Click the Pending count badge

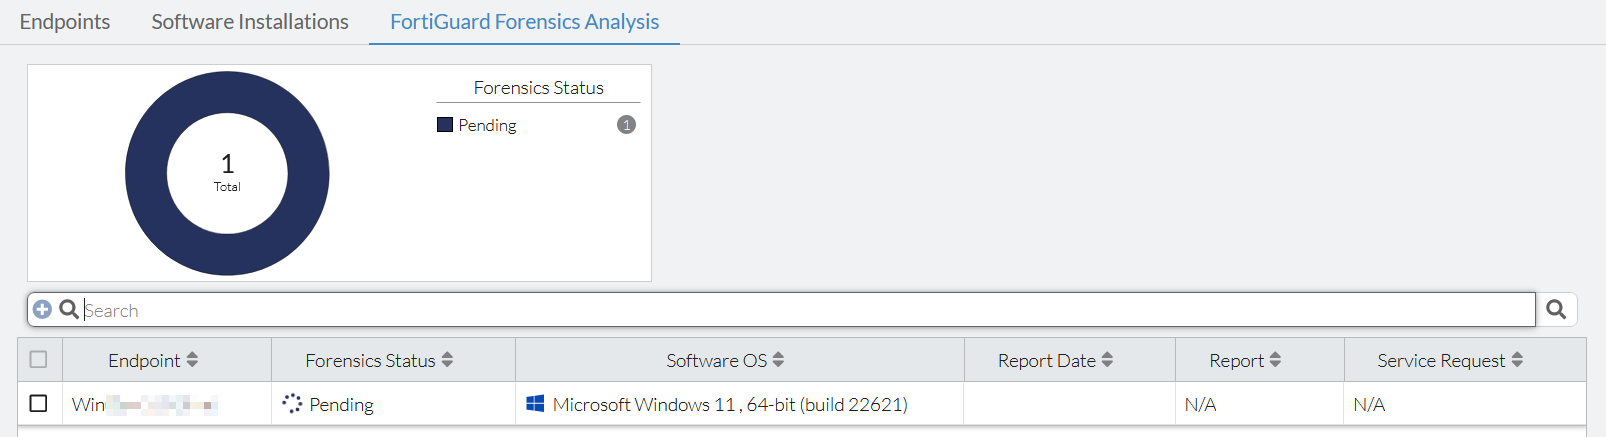(626, 125)
